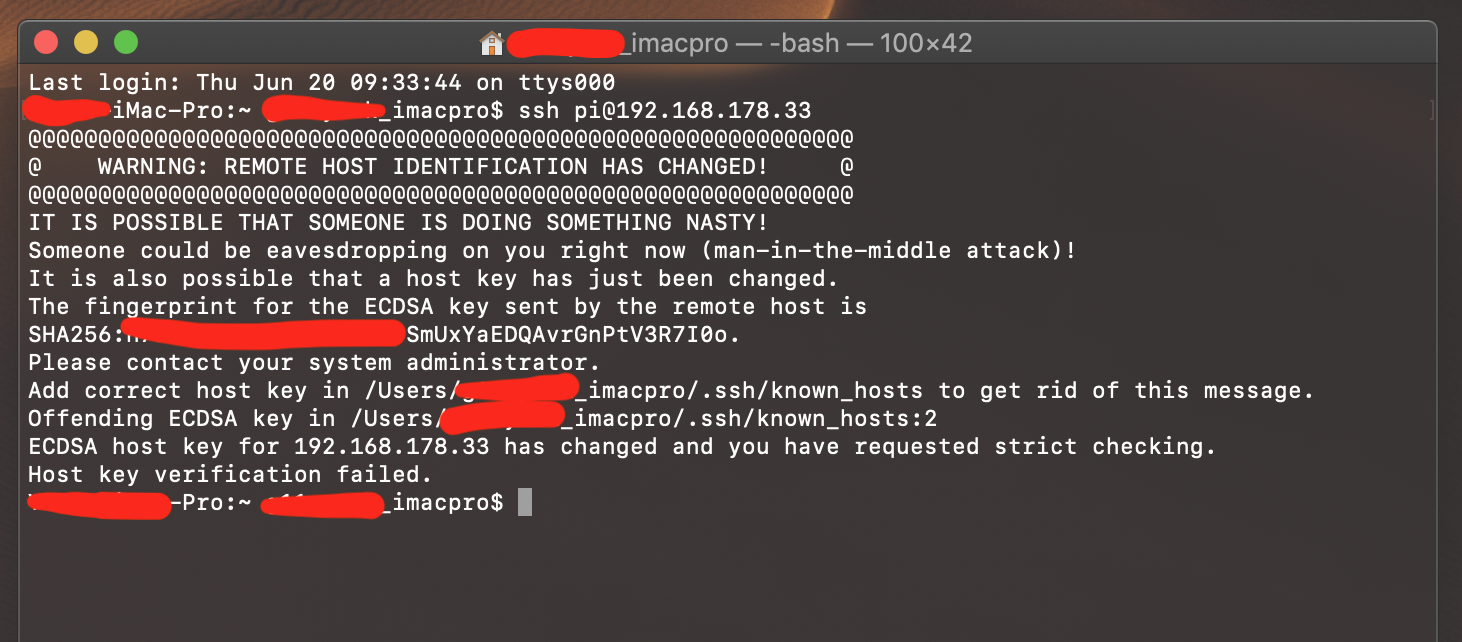Click the ssh pi@192.168.178.33 command text

665,110
